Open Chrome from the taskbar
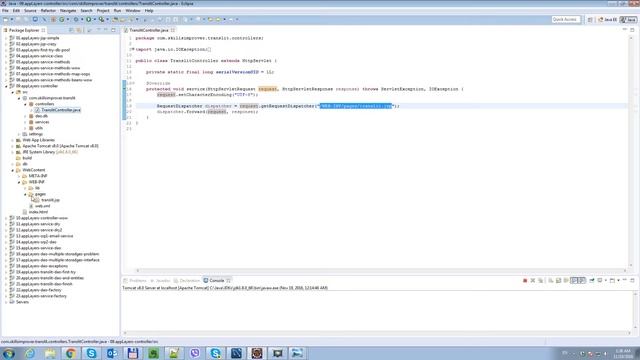 [71, 353]
